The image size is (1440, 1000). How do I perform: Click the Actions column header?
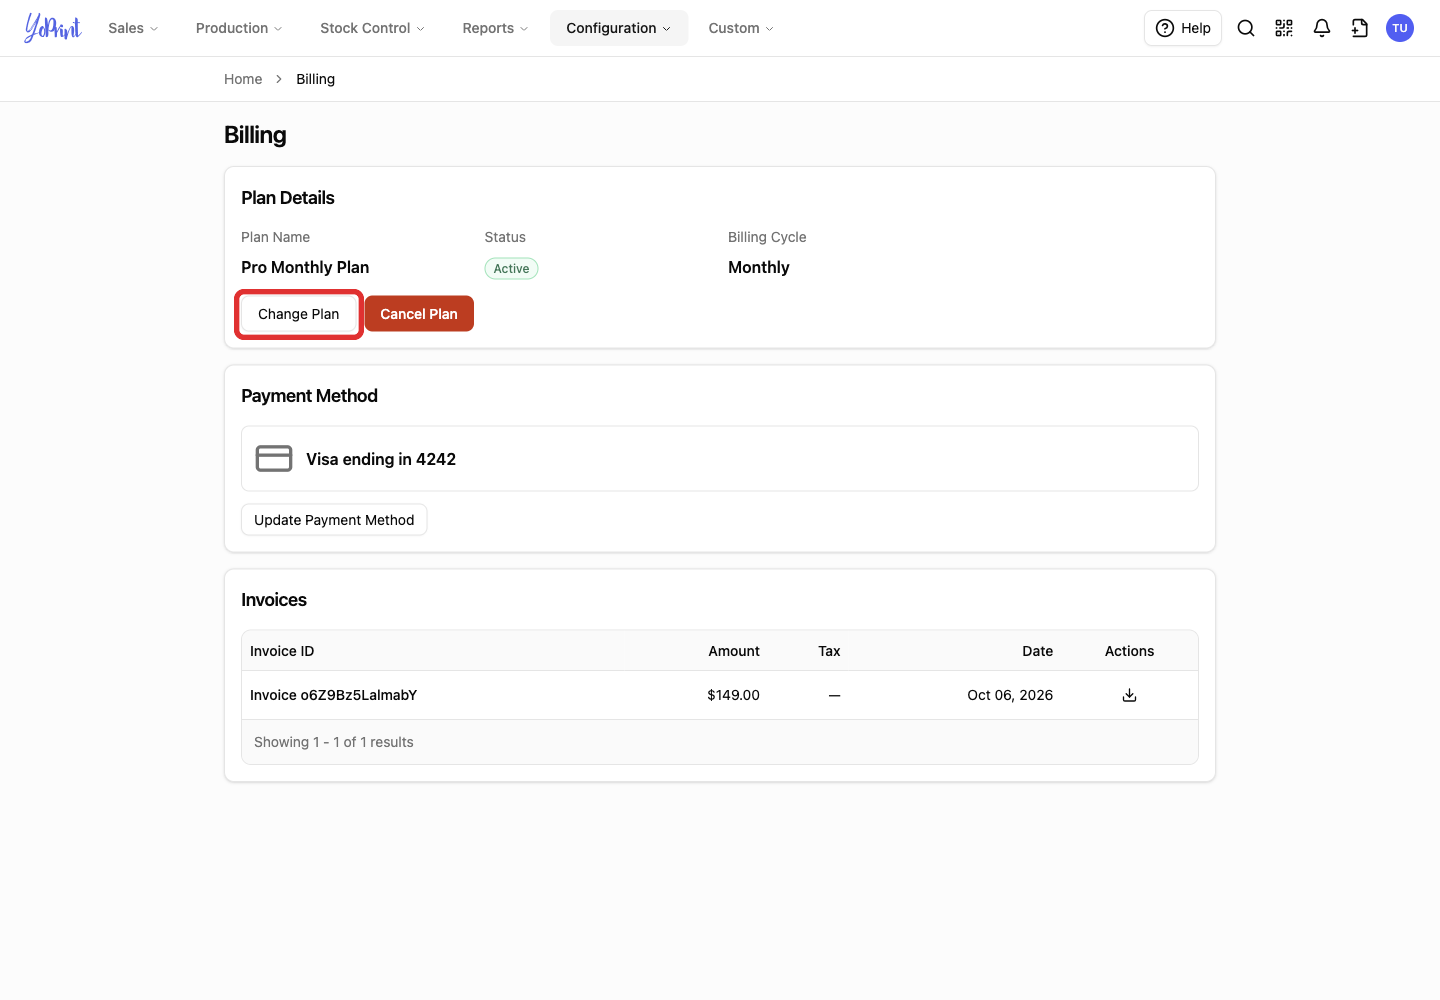tap(1129, 651)
